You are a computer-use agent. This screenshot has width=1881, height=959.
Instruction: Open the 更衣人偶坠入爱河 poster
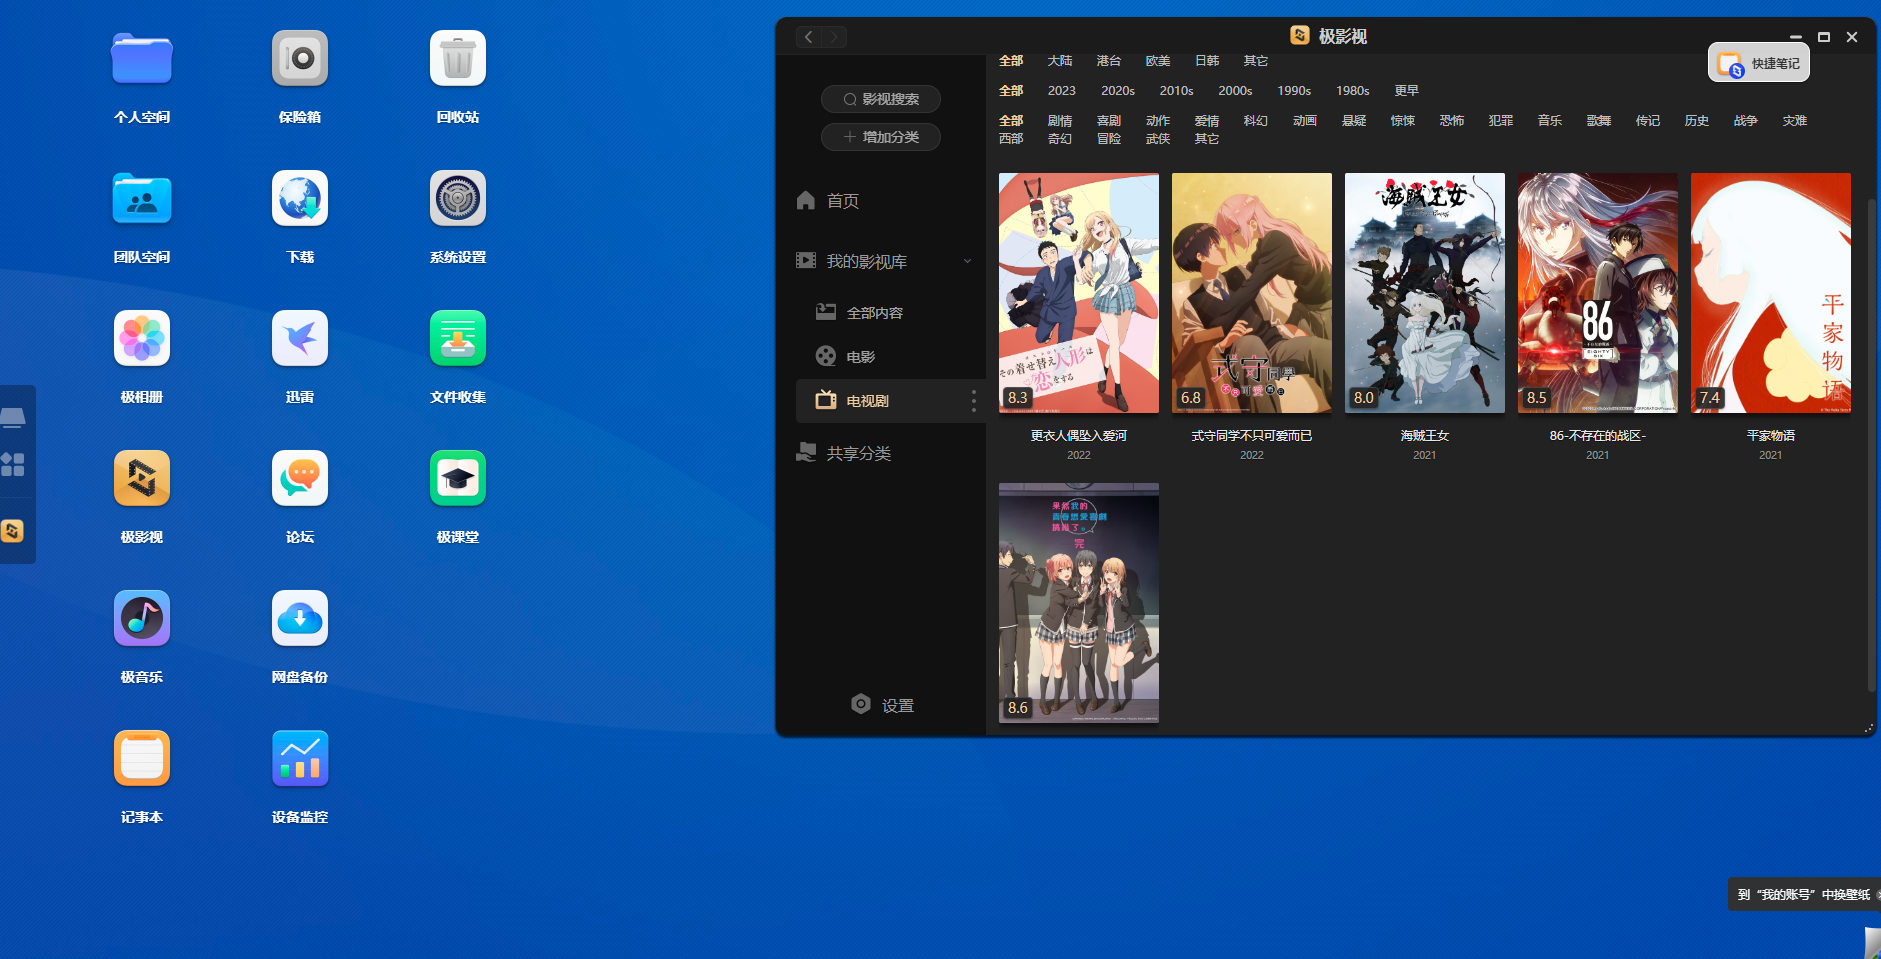click(x=1079, y=293)
